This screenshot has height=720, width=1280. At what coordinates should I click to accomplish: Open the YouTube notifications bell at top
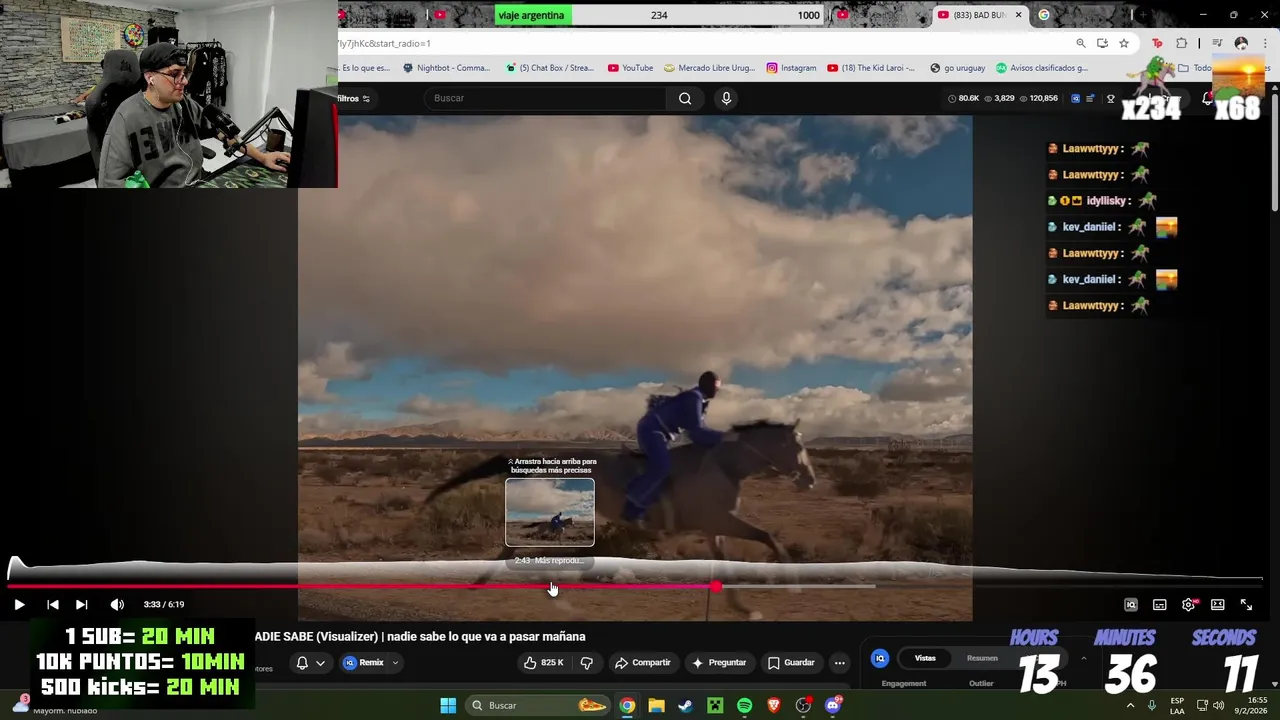[x=1208, y=98]
